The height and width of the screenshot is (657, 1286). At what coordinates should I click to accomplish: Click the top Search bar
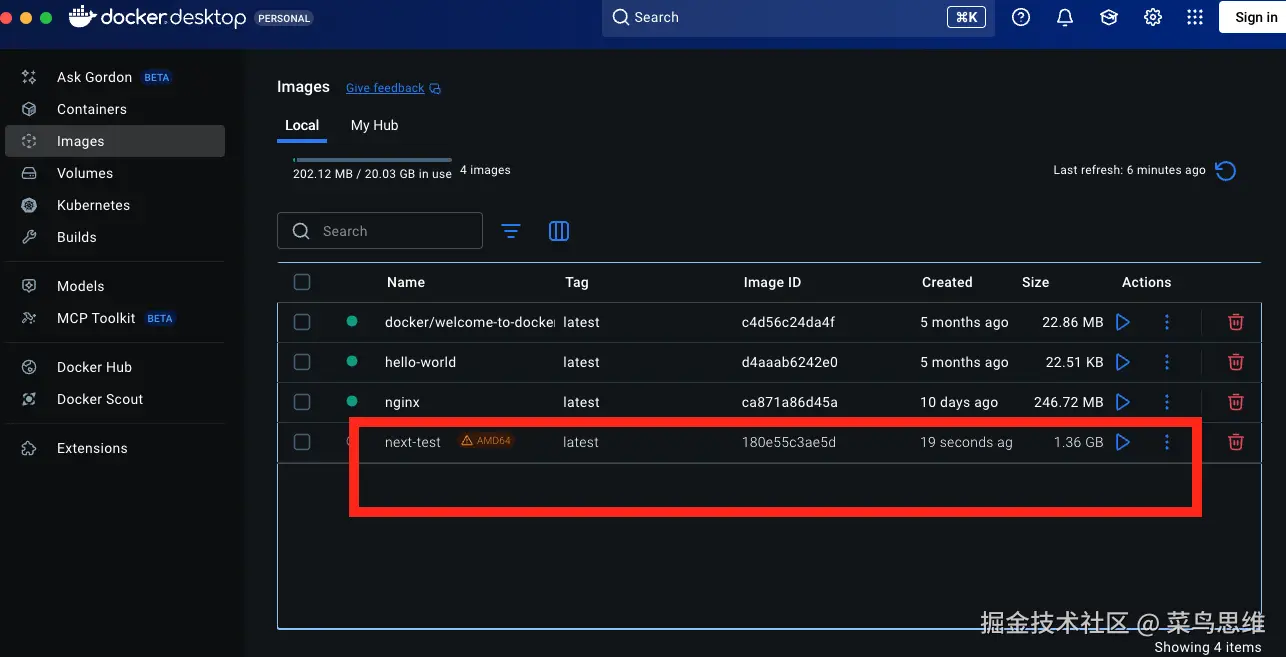[798, 17]
